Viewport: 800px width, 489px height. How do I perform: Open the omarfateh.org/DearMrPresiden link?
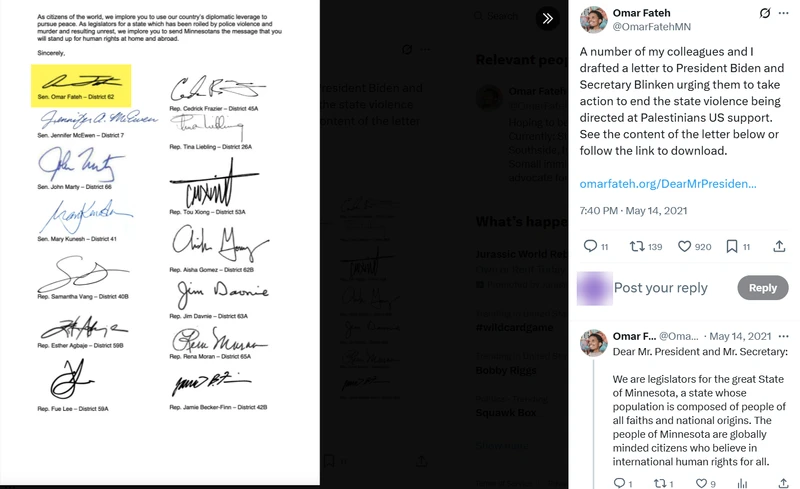(668, 184)
